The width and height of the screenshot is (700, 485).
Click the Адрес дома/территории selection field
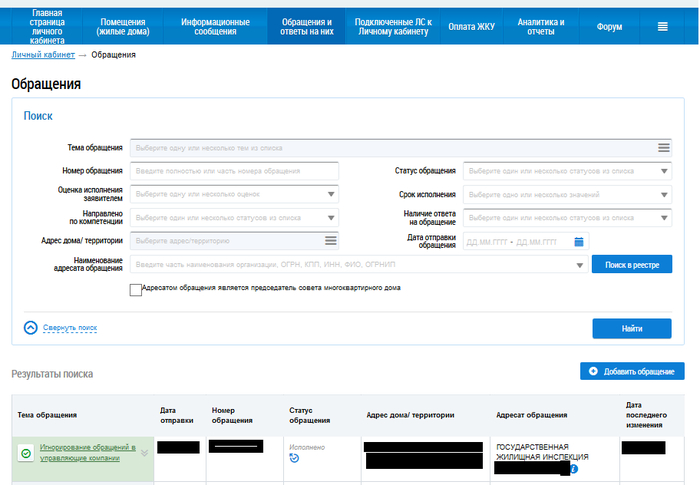click(234, 241)
